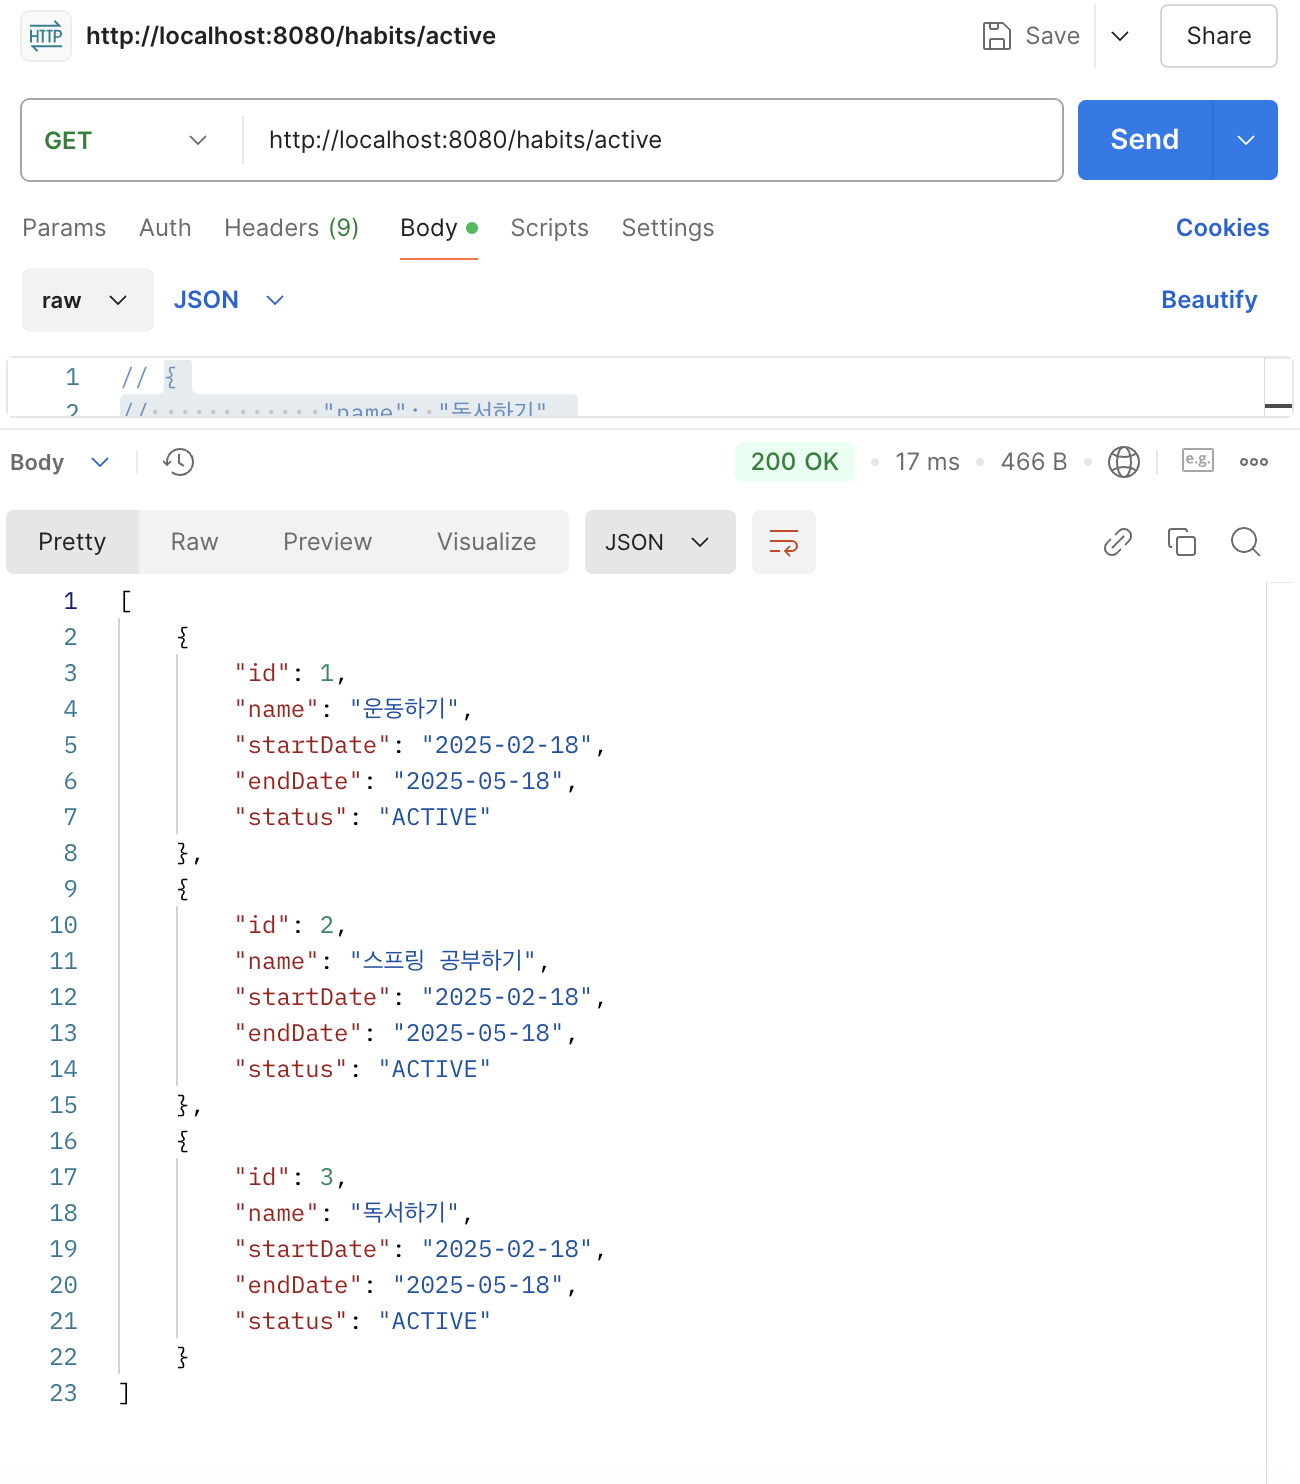Click the "id": 3 line
This screenshot has height=1484, width=1300.
(x=290, y=1177)
